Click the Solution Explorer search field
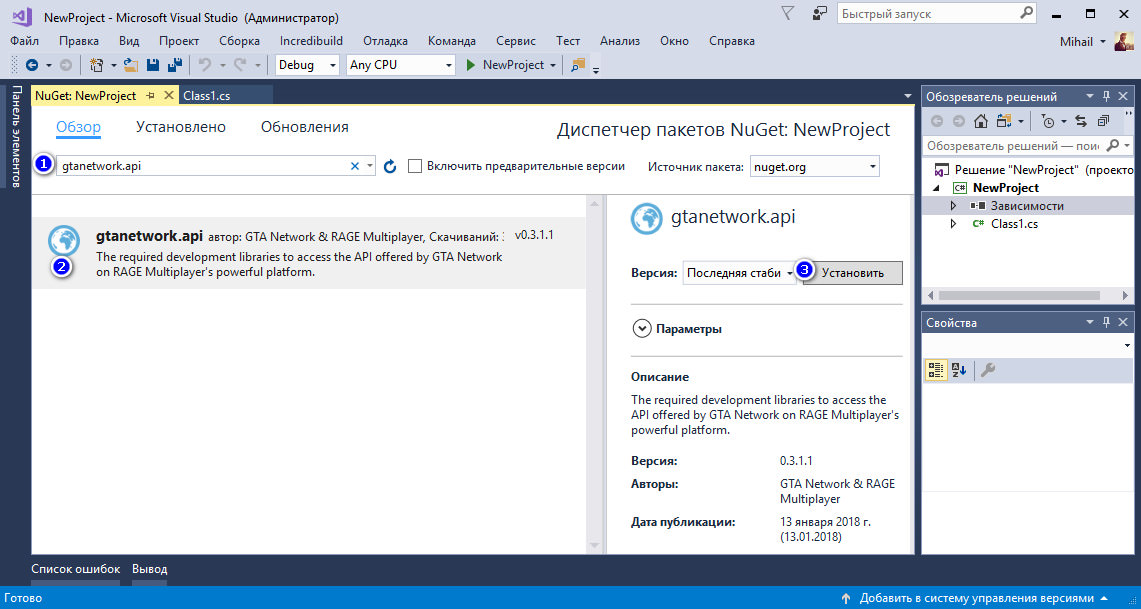1141x609 pixels. pos(1014,146)
